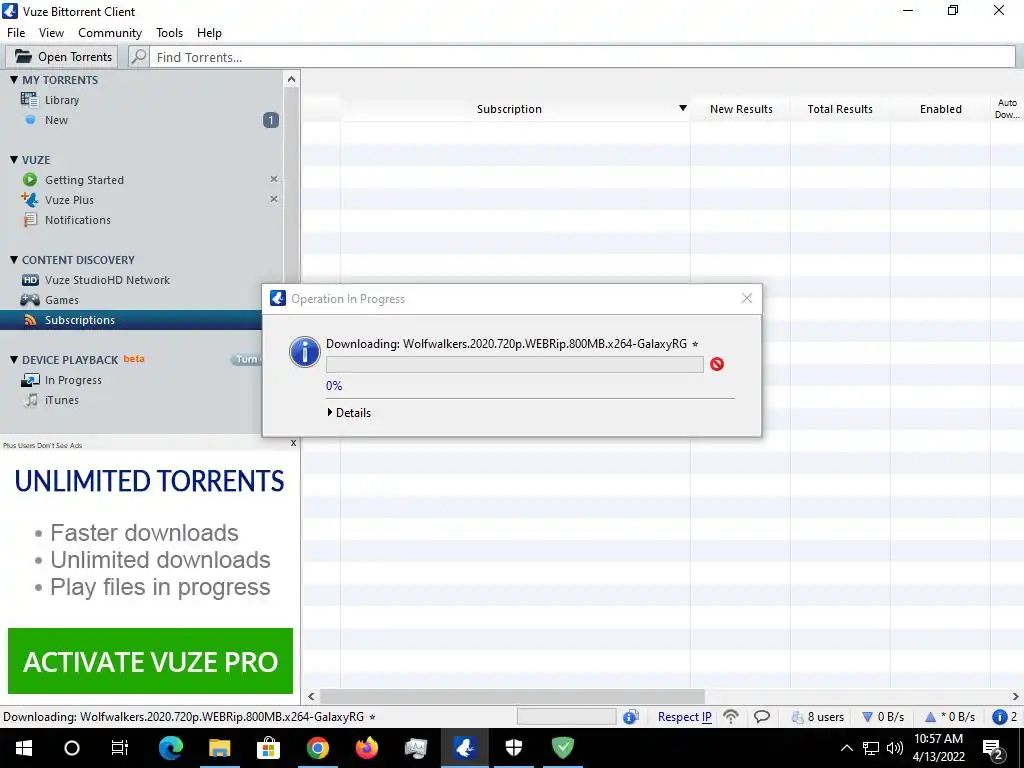Open the Library sidebar item
The width and height of the screenshot is (1024, 768).
[x=61, y=100]
